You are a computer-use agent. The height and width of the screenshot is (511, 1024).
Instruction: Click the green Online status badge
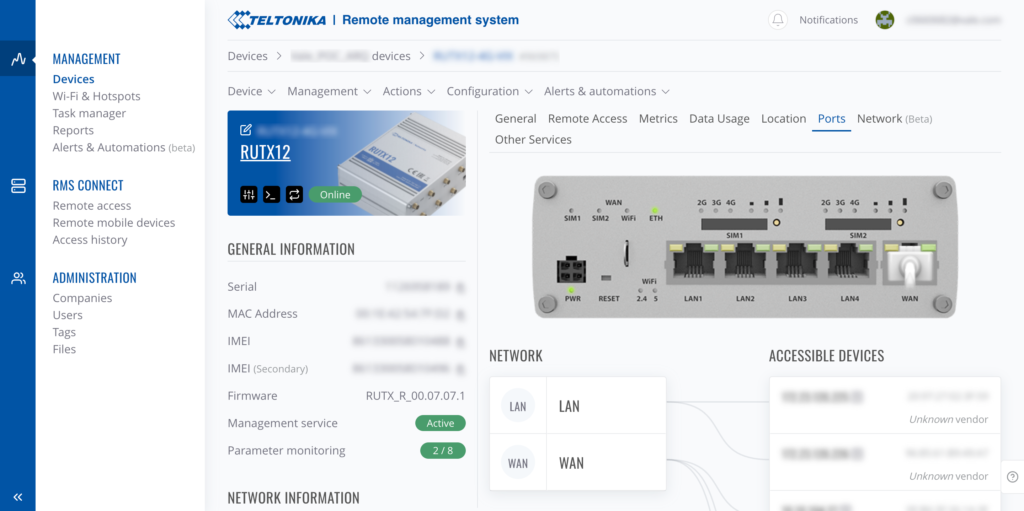335,195
